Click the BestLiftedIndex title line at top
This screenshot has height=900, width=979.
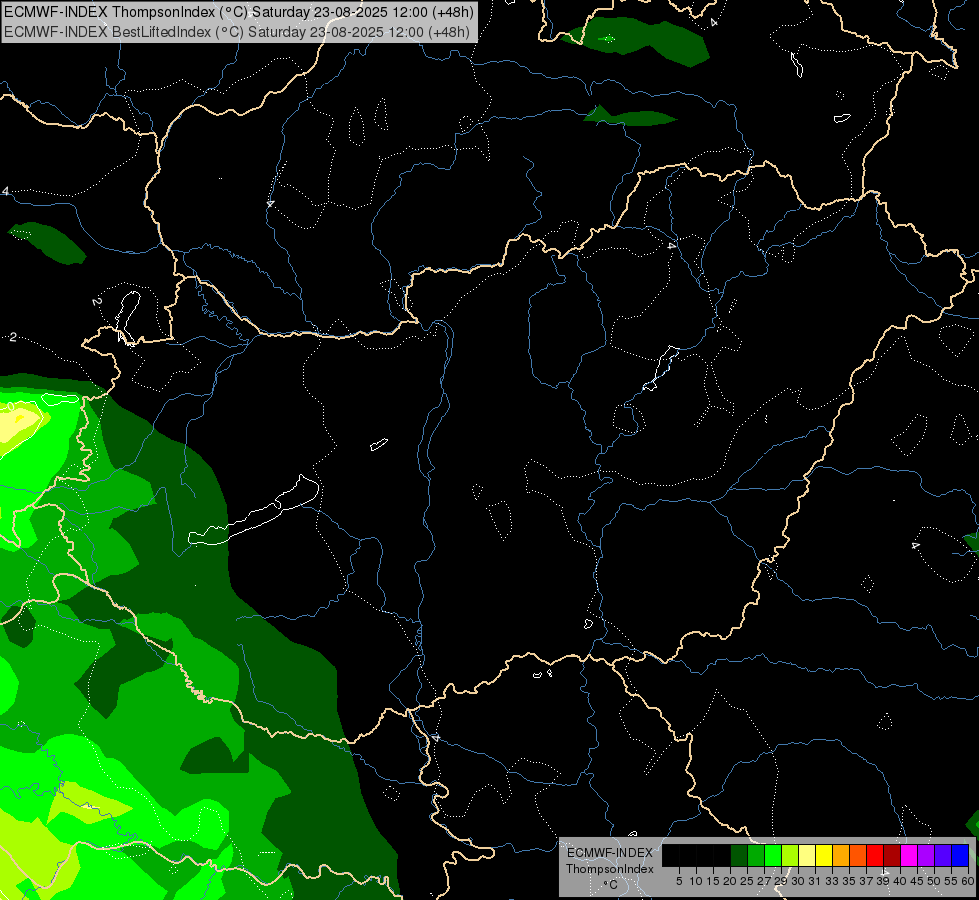pos(237,31)
